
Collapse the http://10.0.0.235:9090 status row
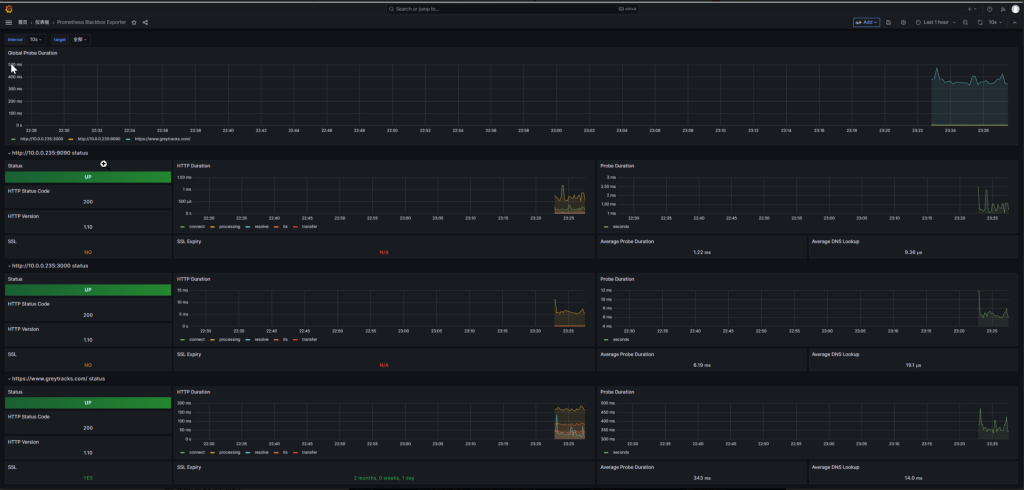(x=48, y=153)
